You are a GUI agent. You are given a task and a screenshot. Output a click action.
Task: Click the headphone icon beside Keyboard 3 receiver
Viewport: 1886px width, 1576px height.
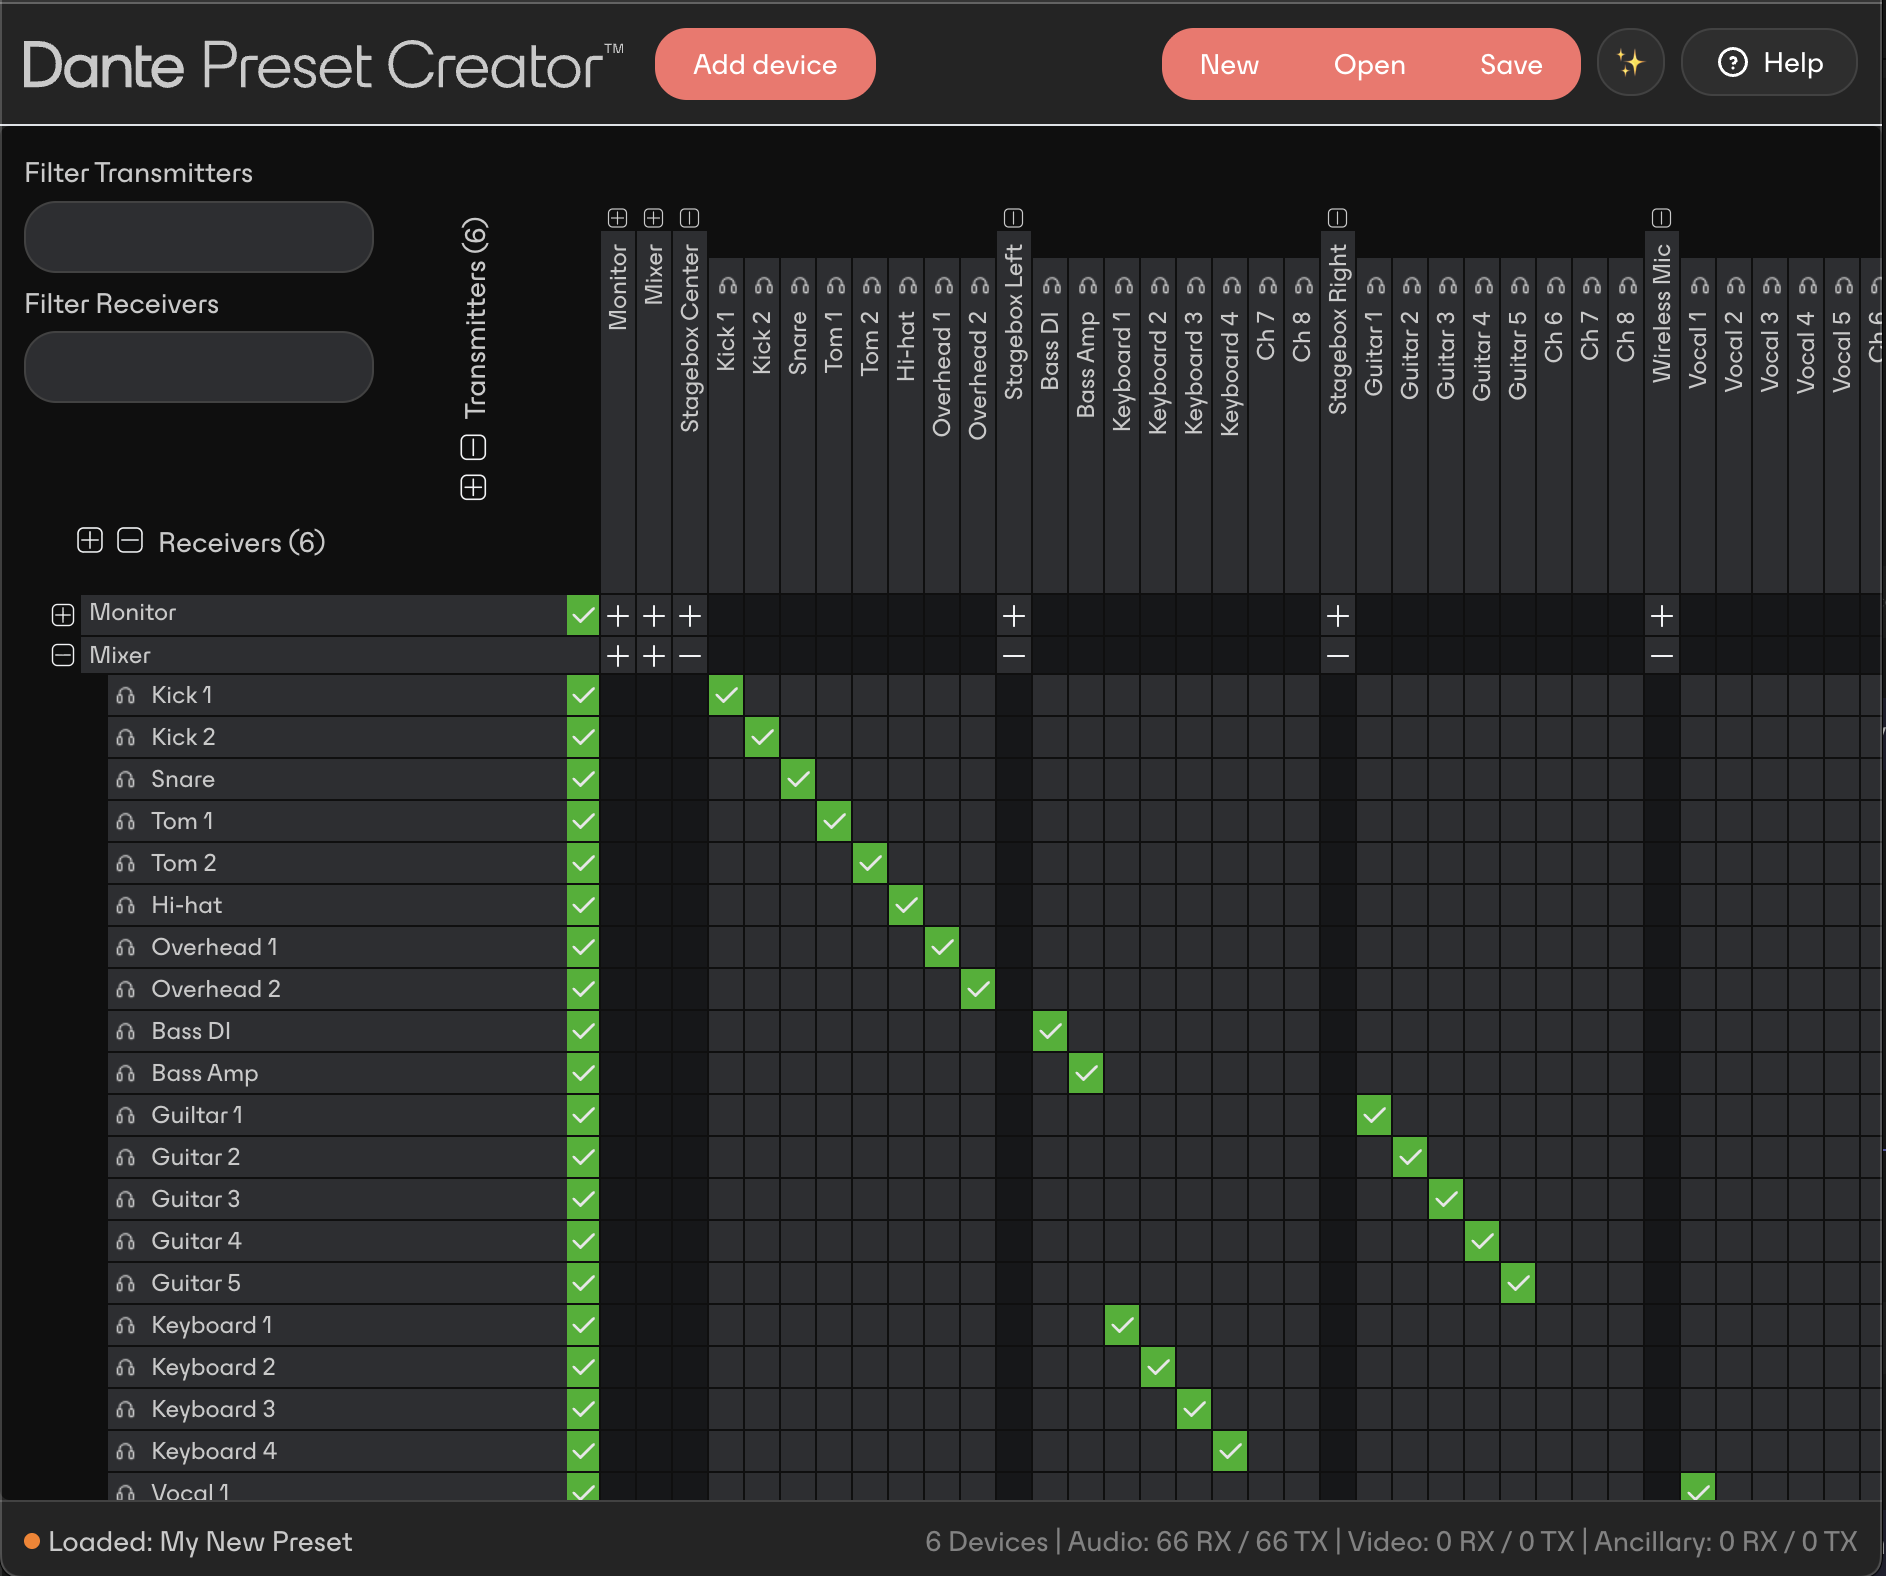(125, 1410)
